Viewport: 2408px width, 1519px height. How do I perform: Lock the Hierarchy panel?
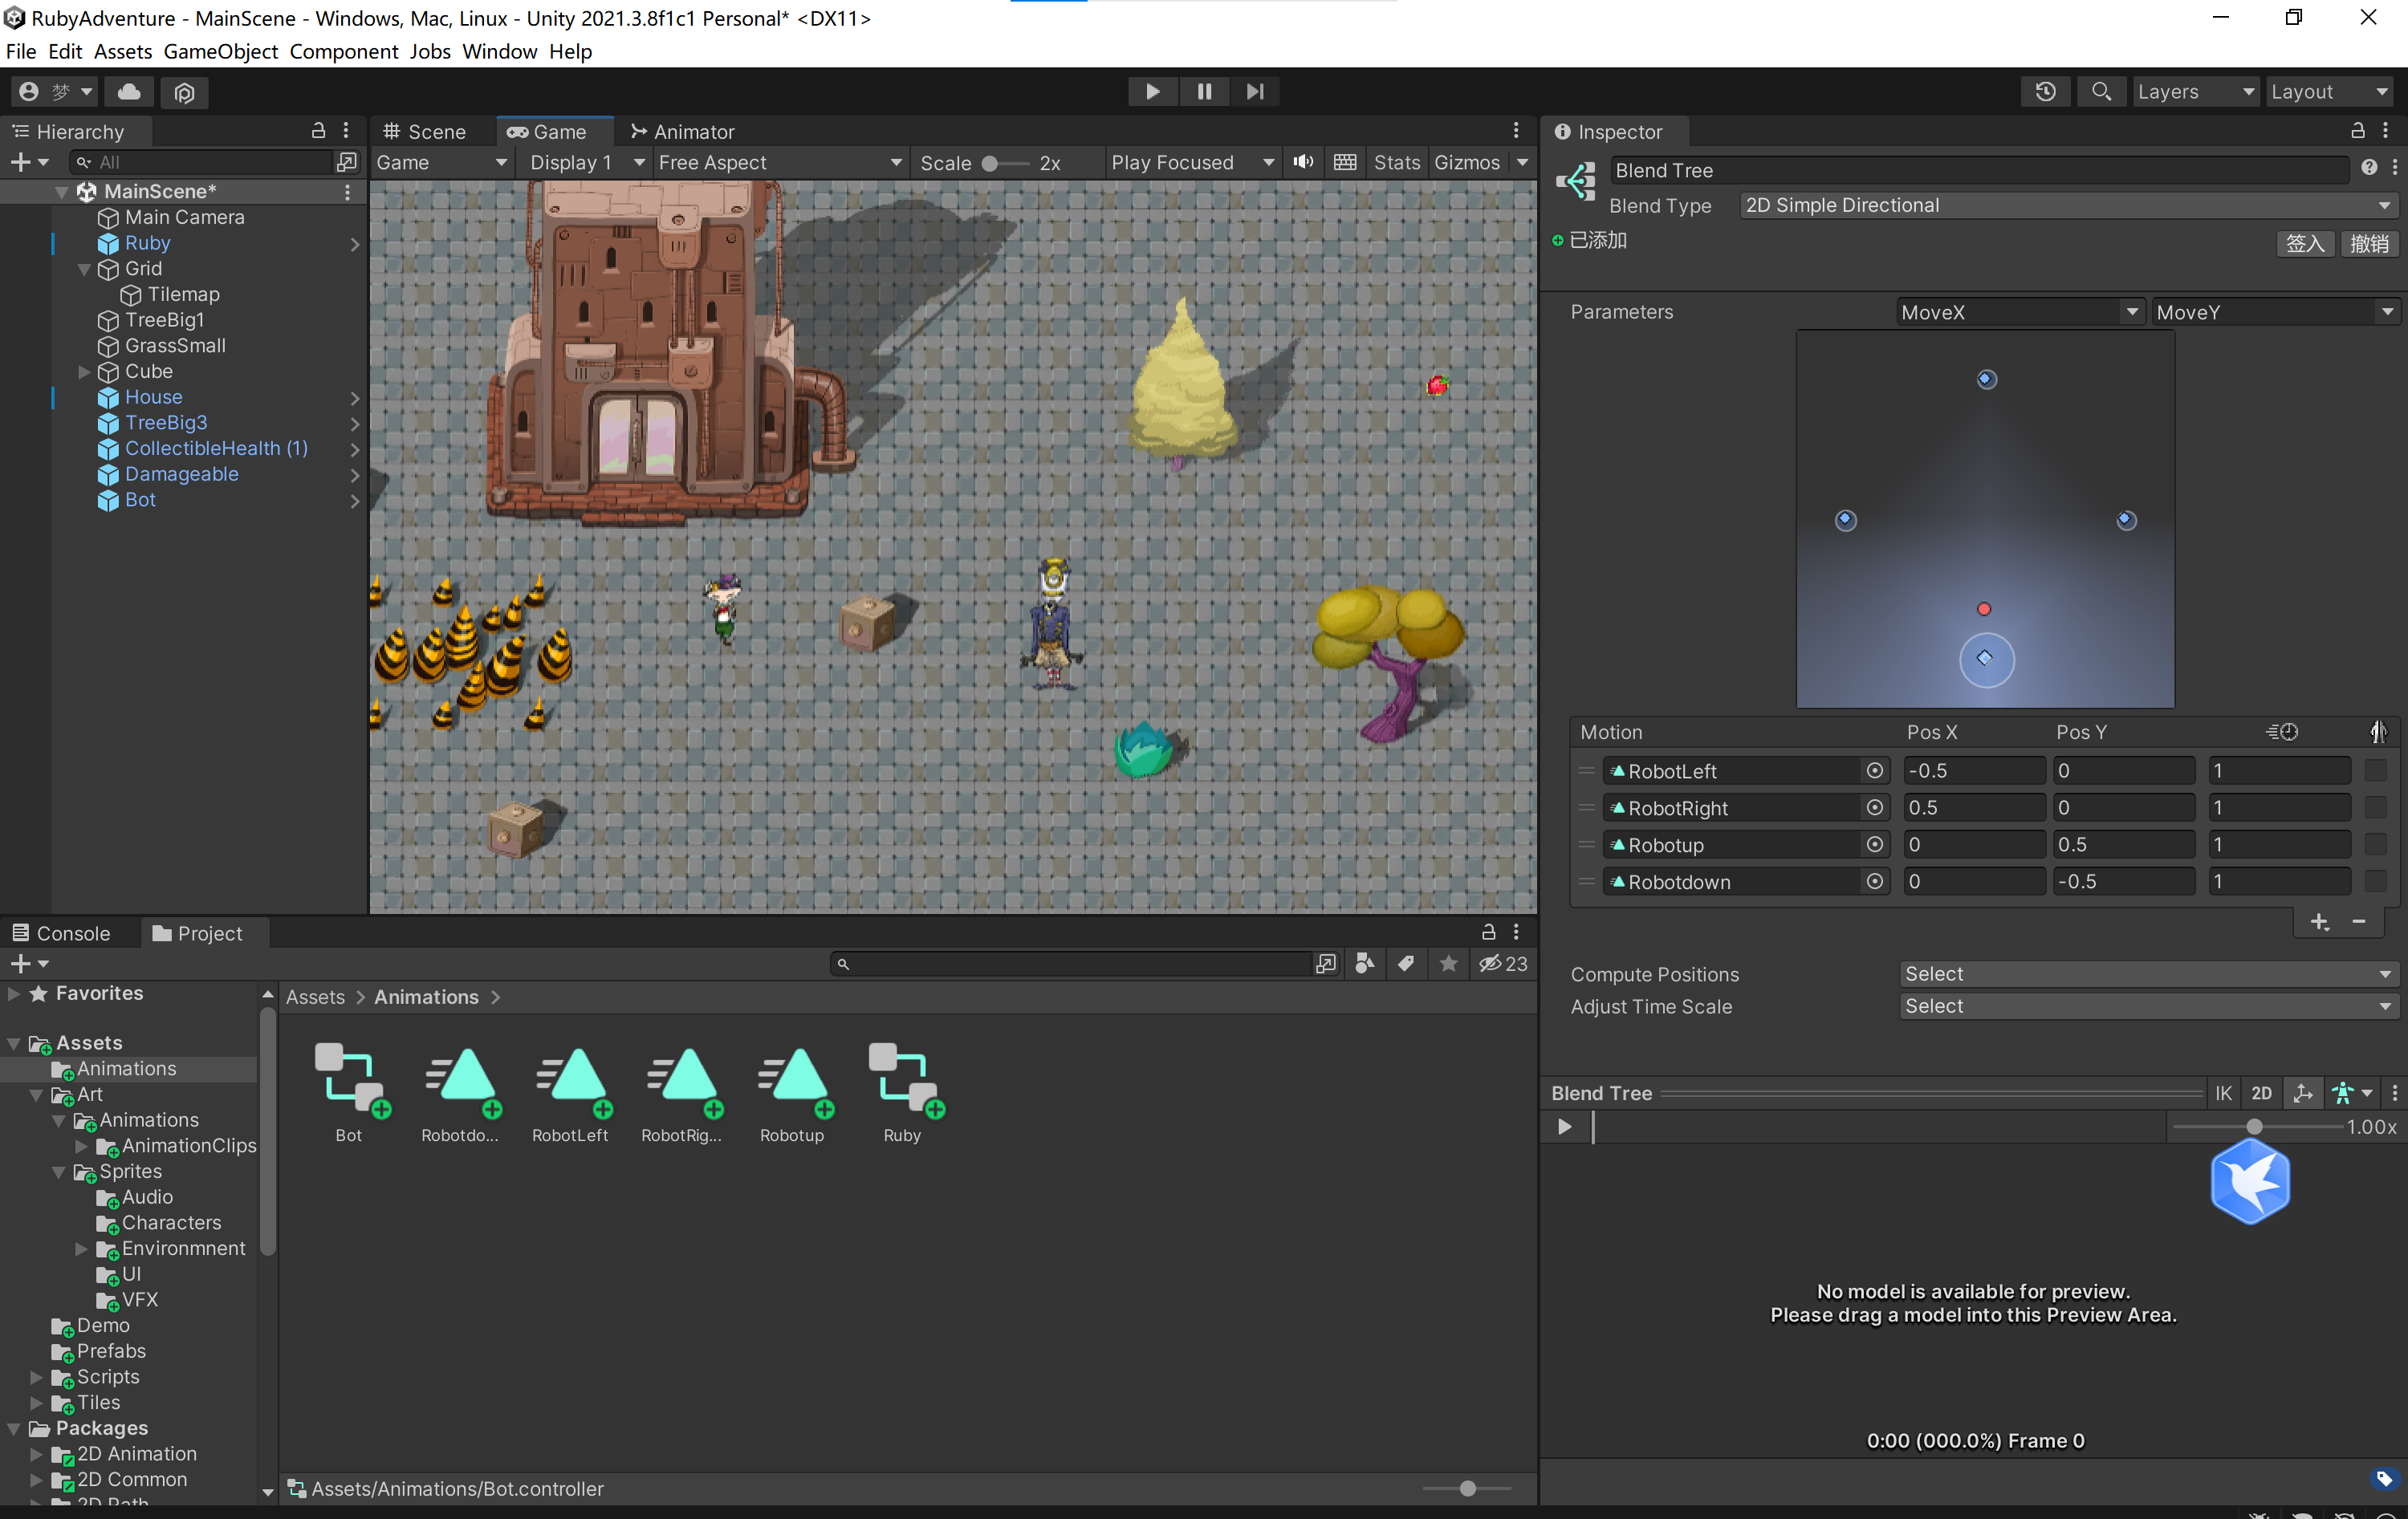[x=318, y=131]
